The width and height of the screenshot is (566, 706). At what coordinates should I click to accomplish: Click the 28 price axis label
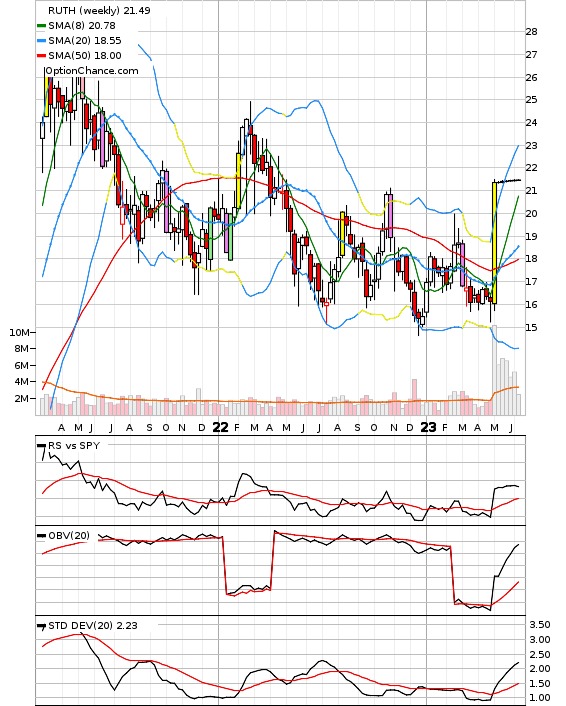point(531,32)
